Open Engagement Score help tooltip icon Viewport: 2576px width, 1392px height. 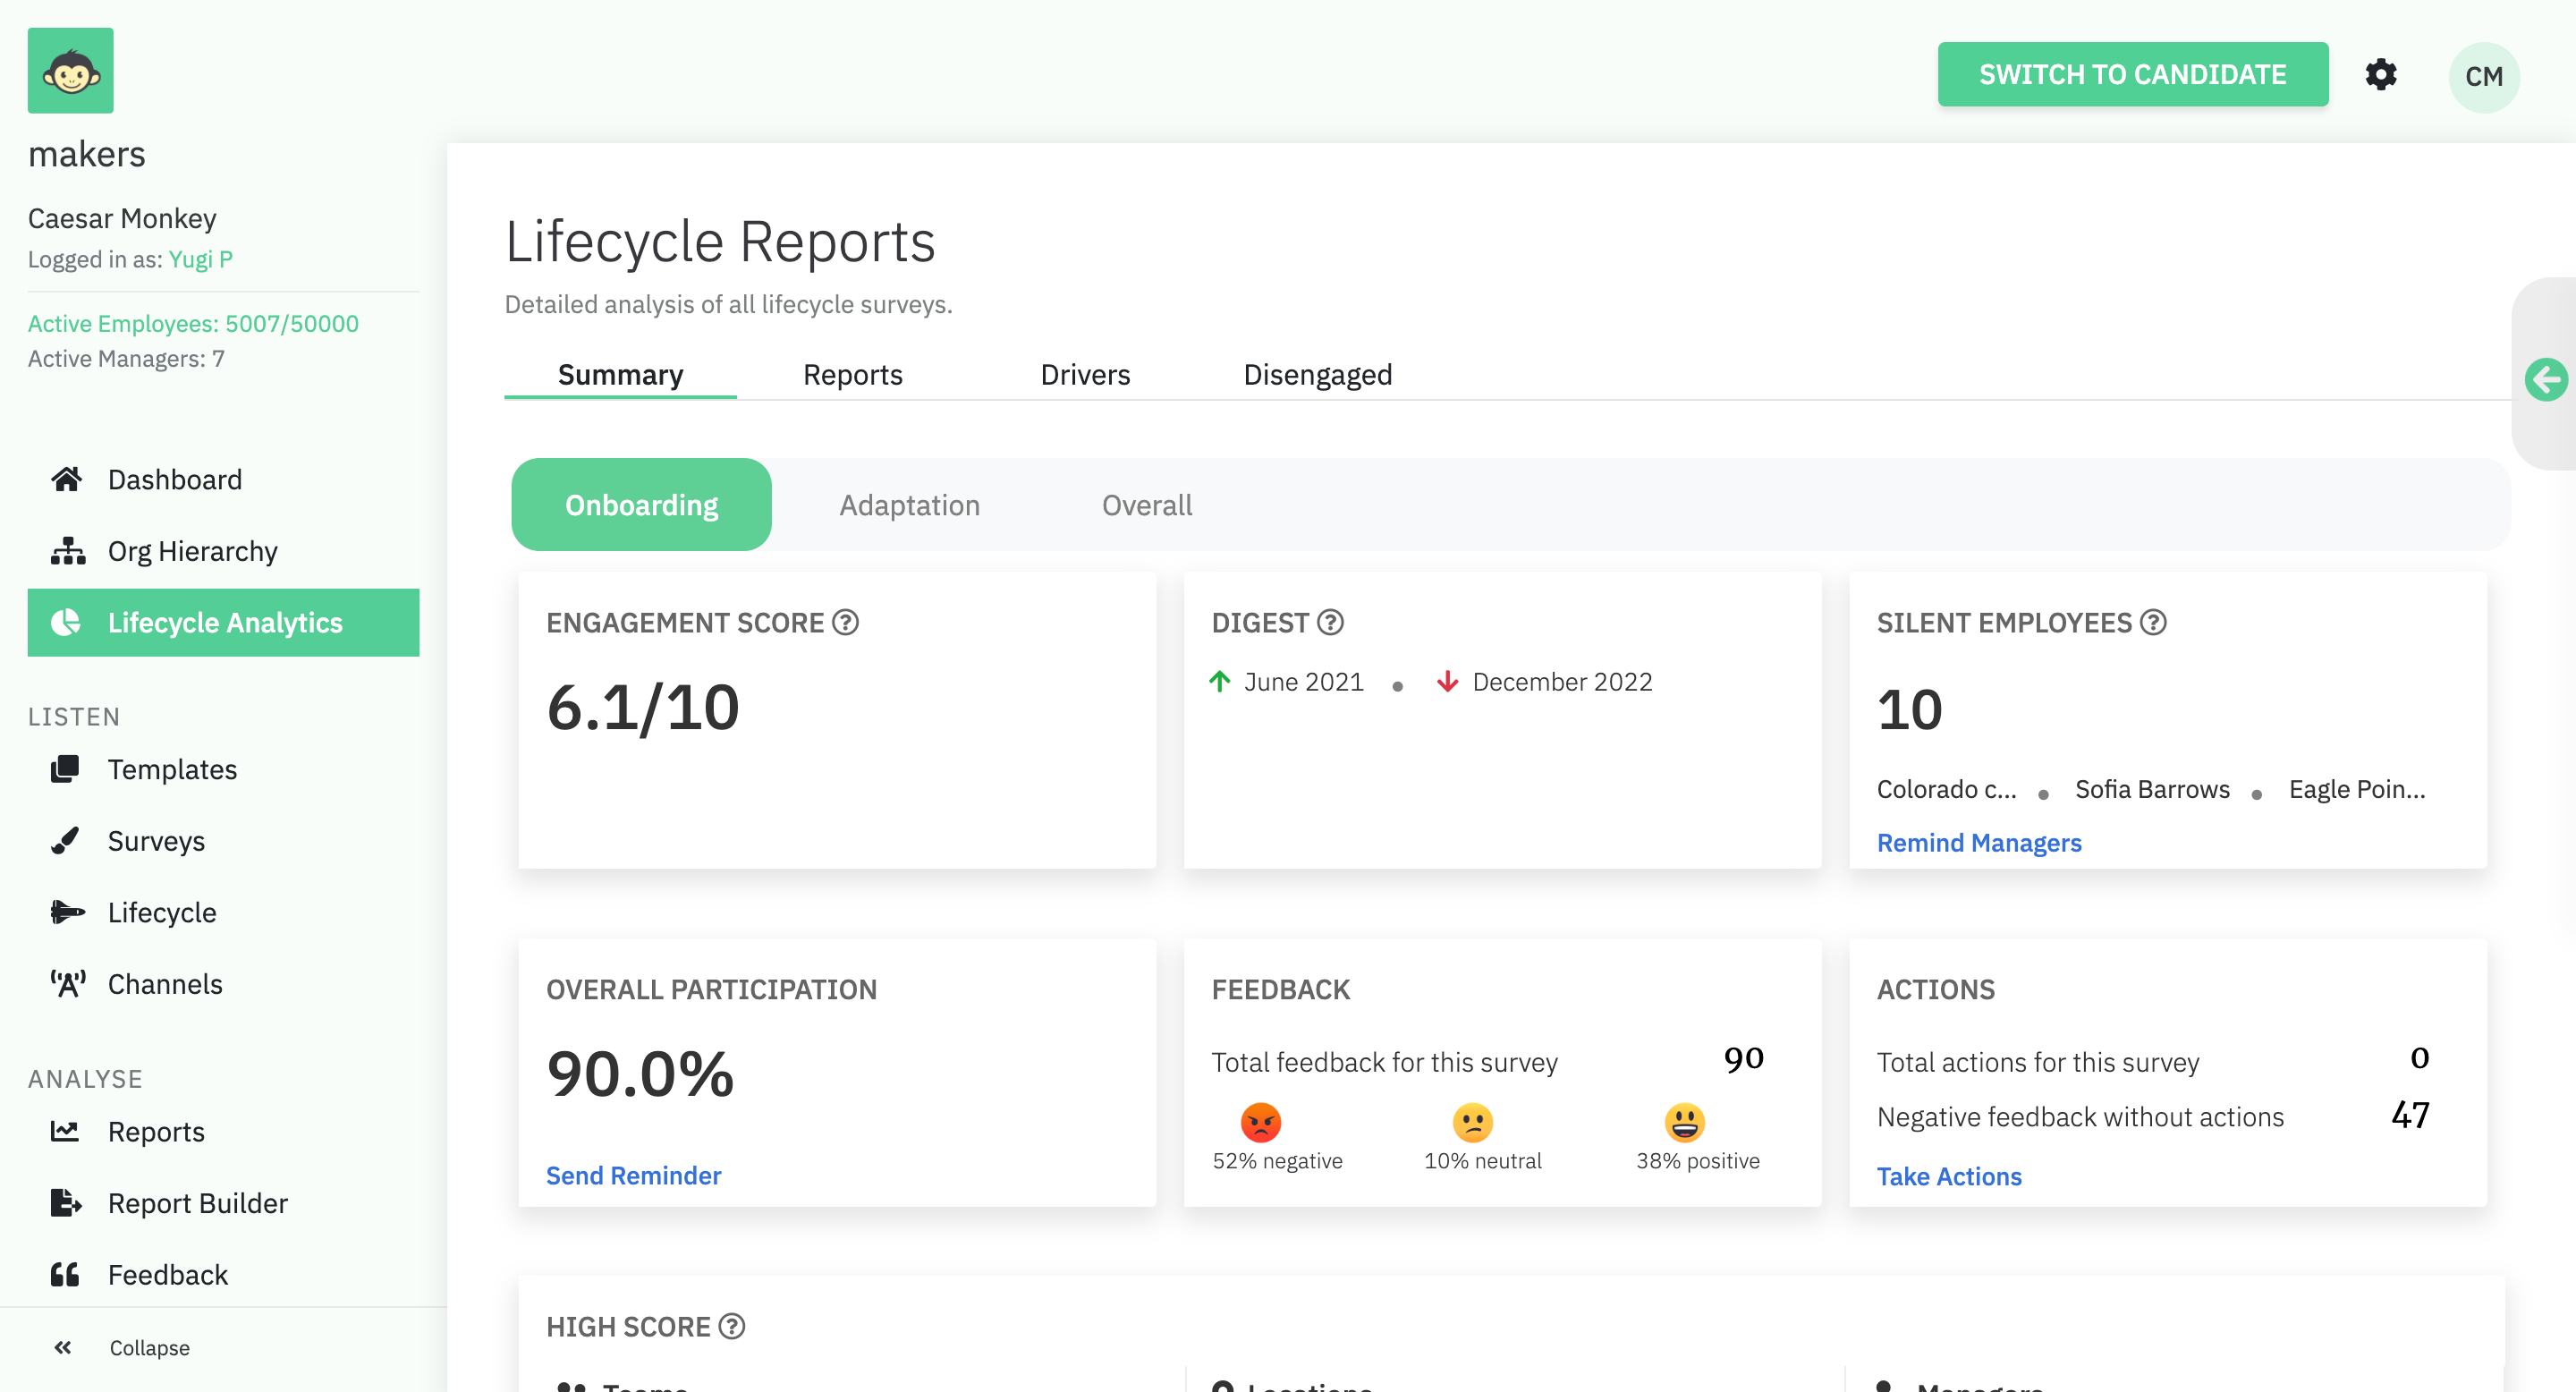pyautogui.click(x=846, y=623)
